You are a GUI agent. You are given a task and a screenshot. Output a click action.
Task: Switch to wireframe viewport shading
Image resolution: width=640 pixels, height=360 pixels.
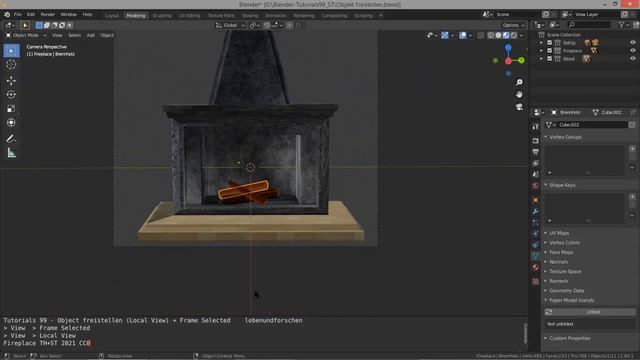(x=491, y=36)
